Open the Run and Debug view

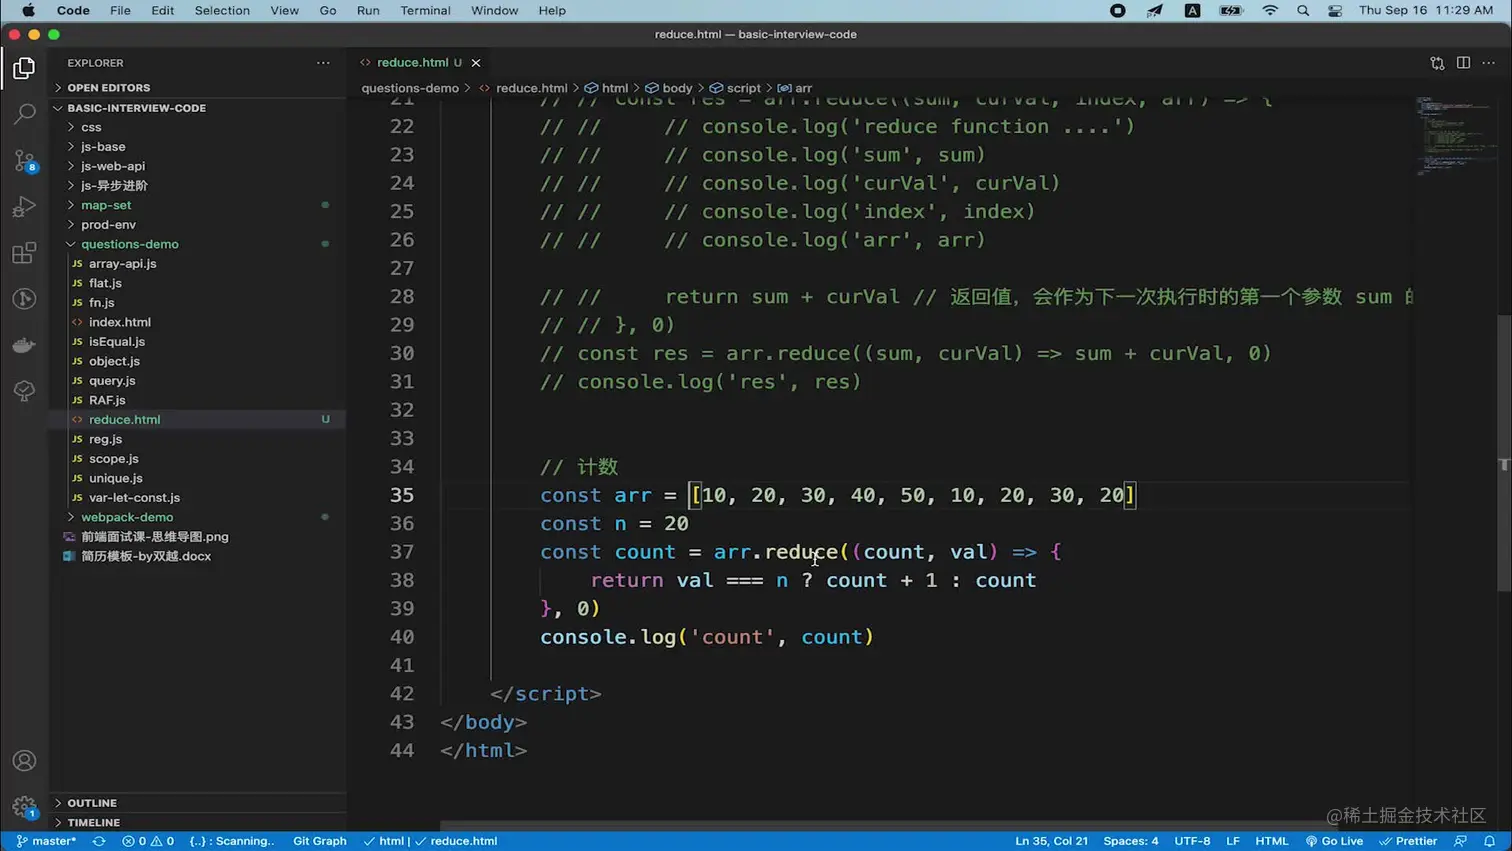tap(24, 206)
